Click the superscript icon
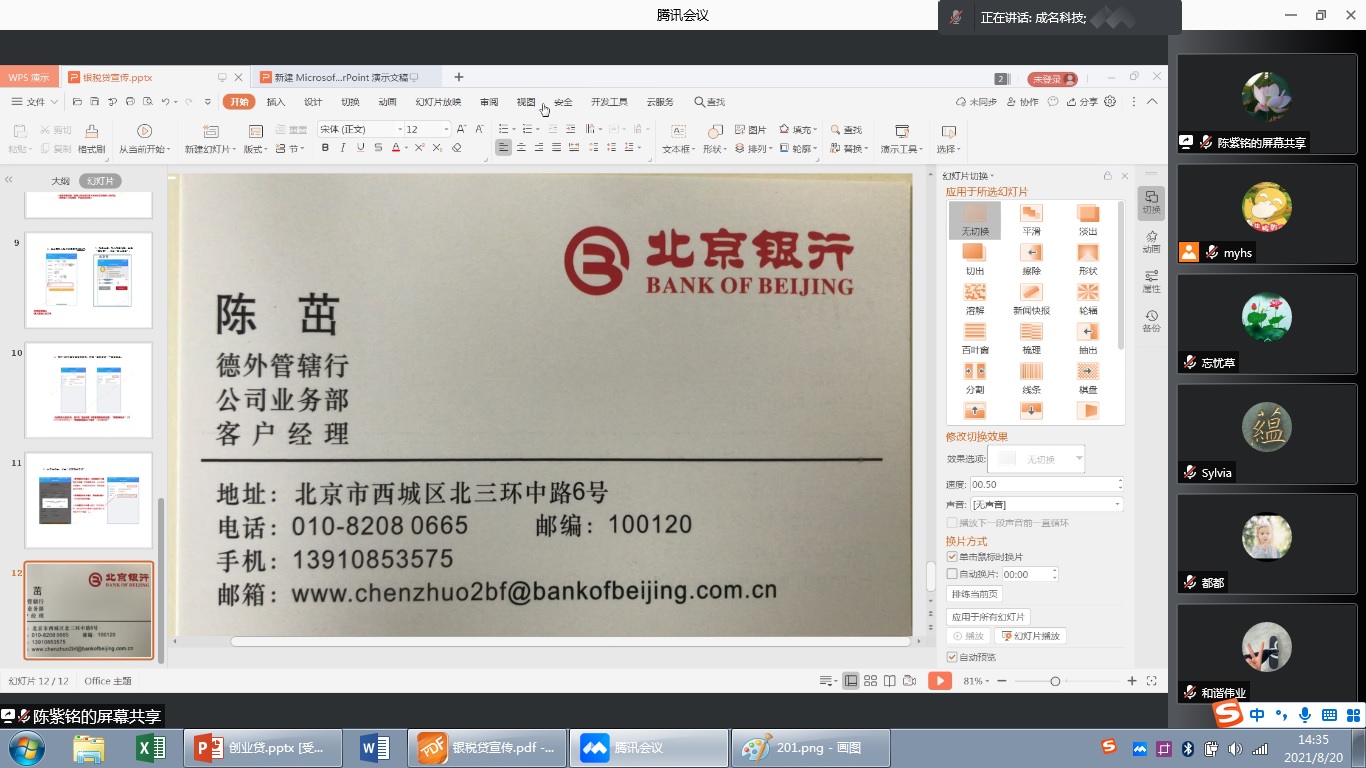1366x768 pixels. coord(421,148)
